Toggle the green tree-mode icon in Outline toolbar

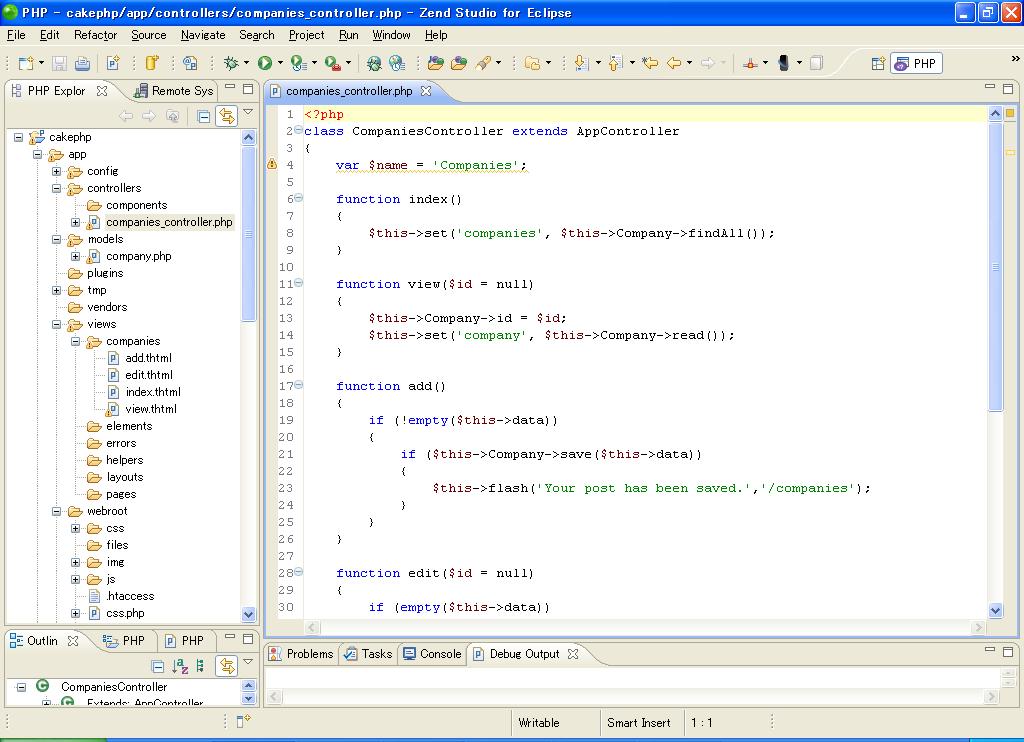point(200,666)
